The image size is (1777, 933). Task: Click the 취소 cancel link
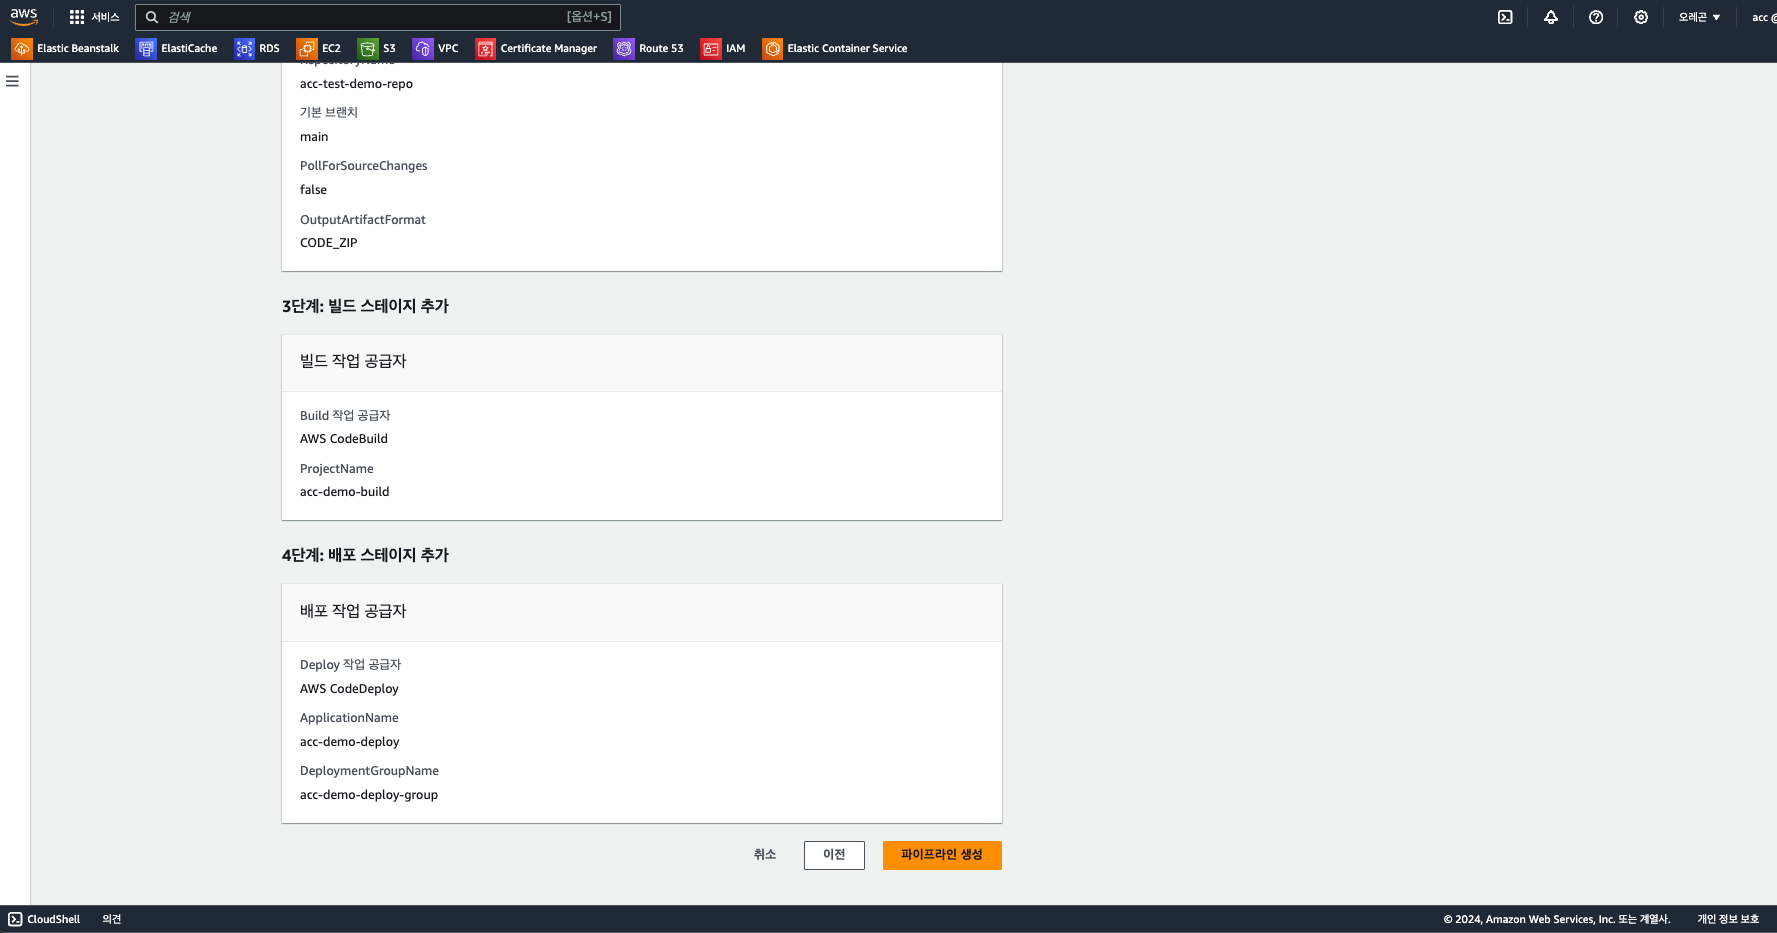[x=765, y=855]
